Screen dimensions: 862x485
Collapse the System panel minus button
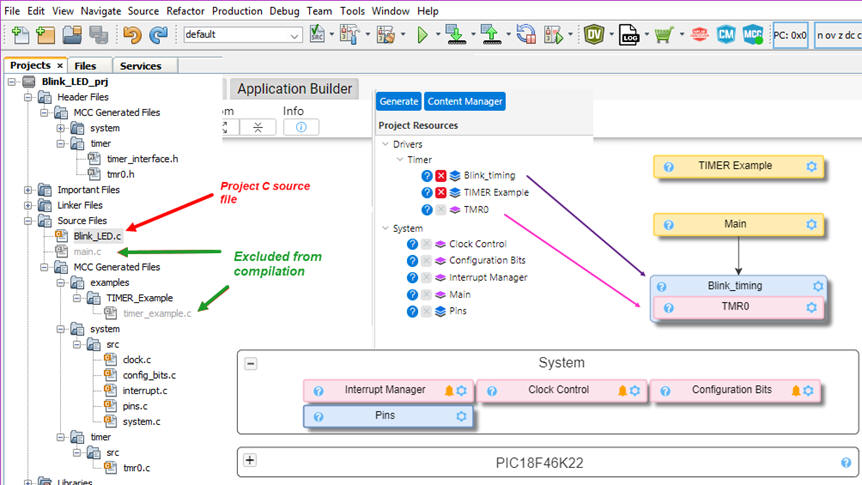pyautogui.click(x=251, y=363)
